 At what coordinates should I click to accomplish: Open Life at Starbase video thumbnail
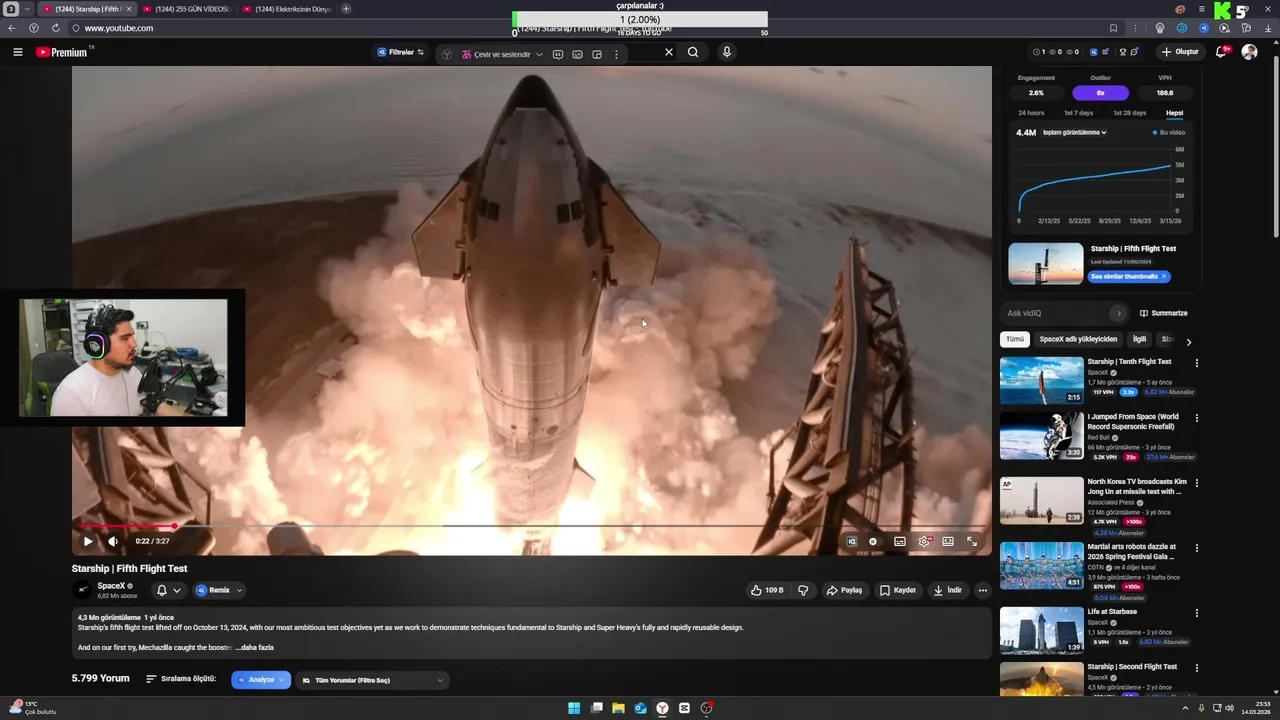[1042, 630]
